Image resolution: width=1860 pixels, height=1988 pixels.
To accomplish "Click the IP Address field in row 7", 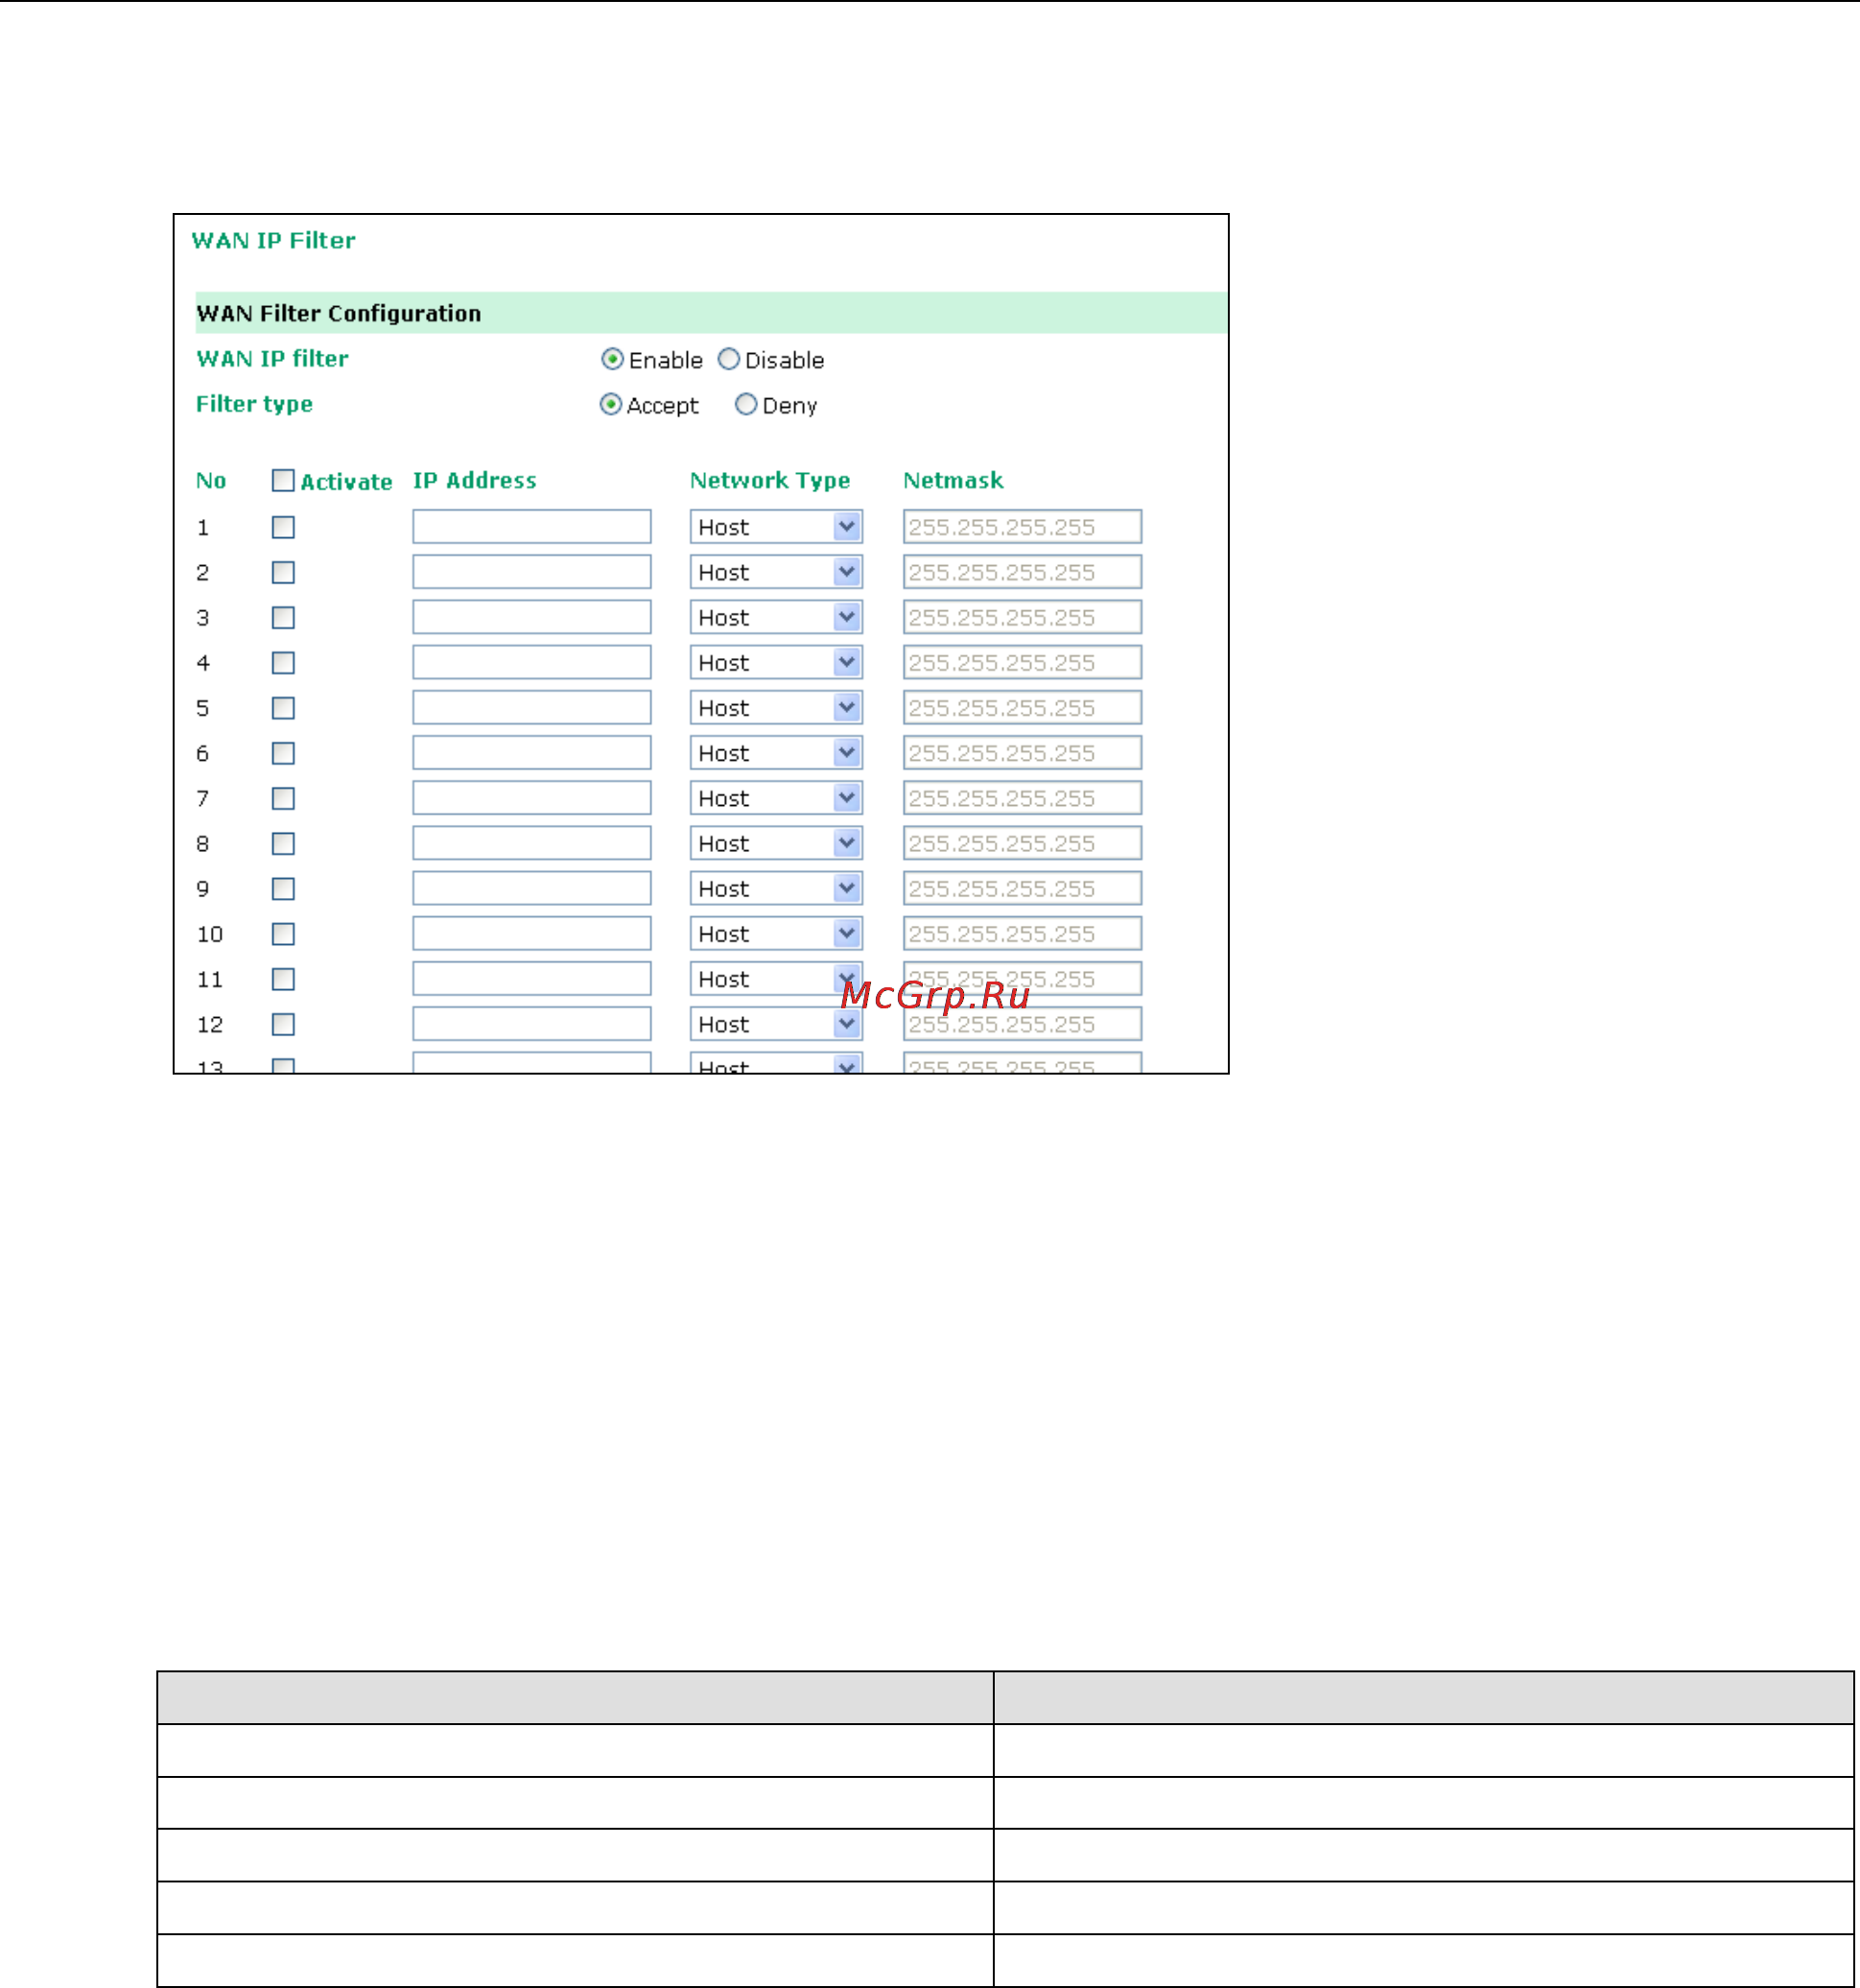I will pos(532,798).
